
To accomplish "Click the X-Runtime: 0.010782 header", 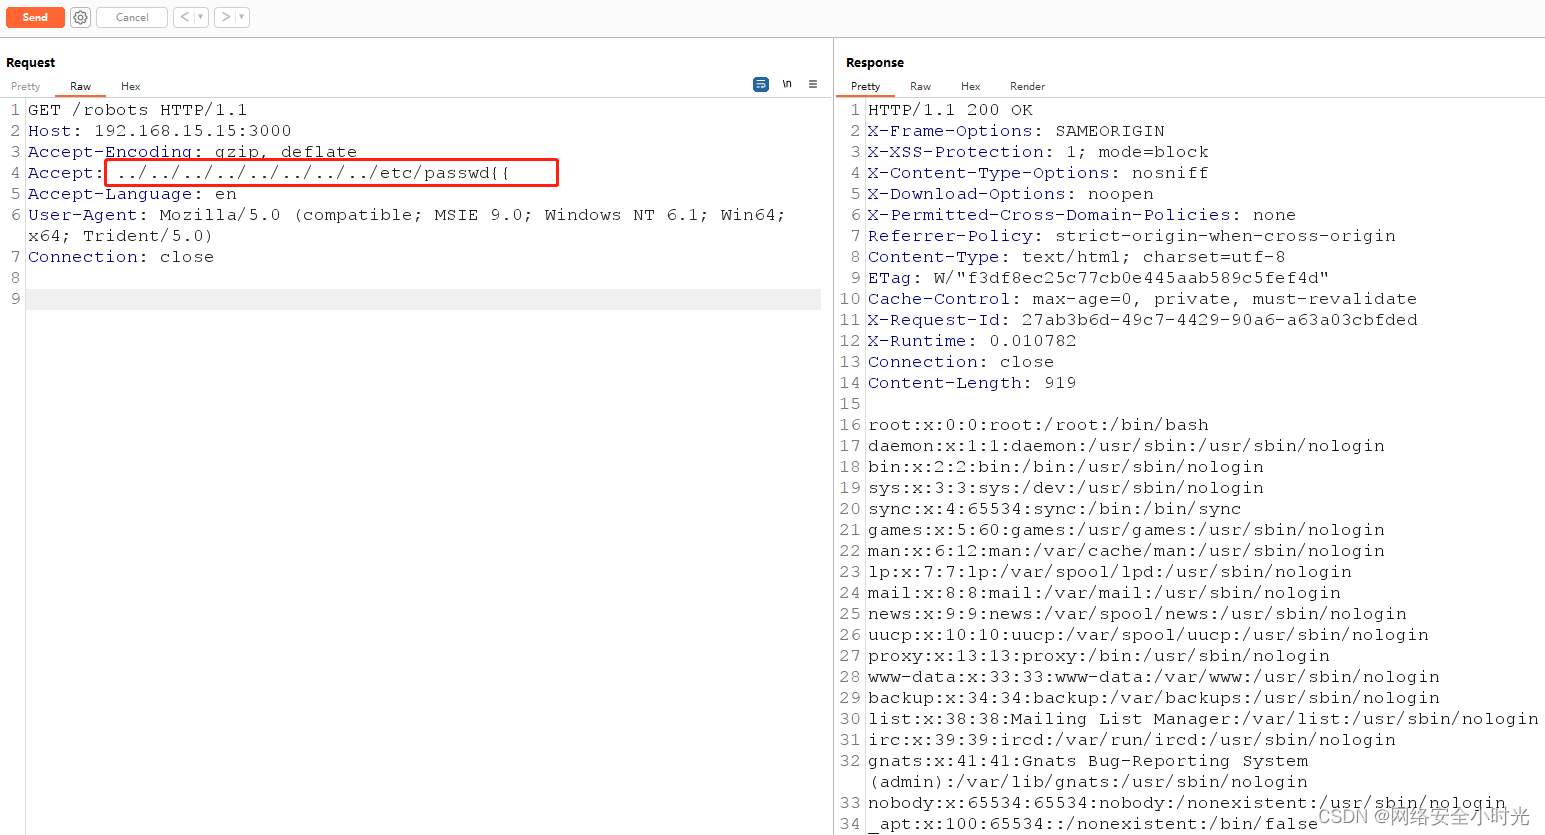I will pyautogui.click(x=972, y=341).
